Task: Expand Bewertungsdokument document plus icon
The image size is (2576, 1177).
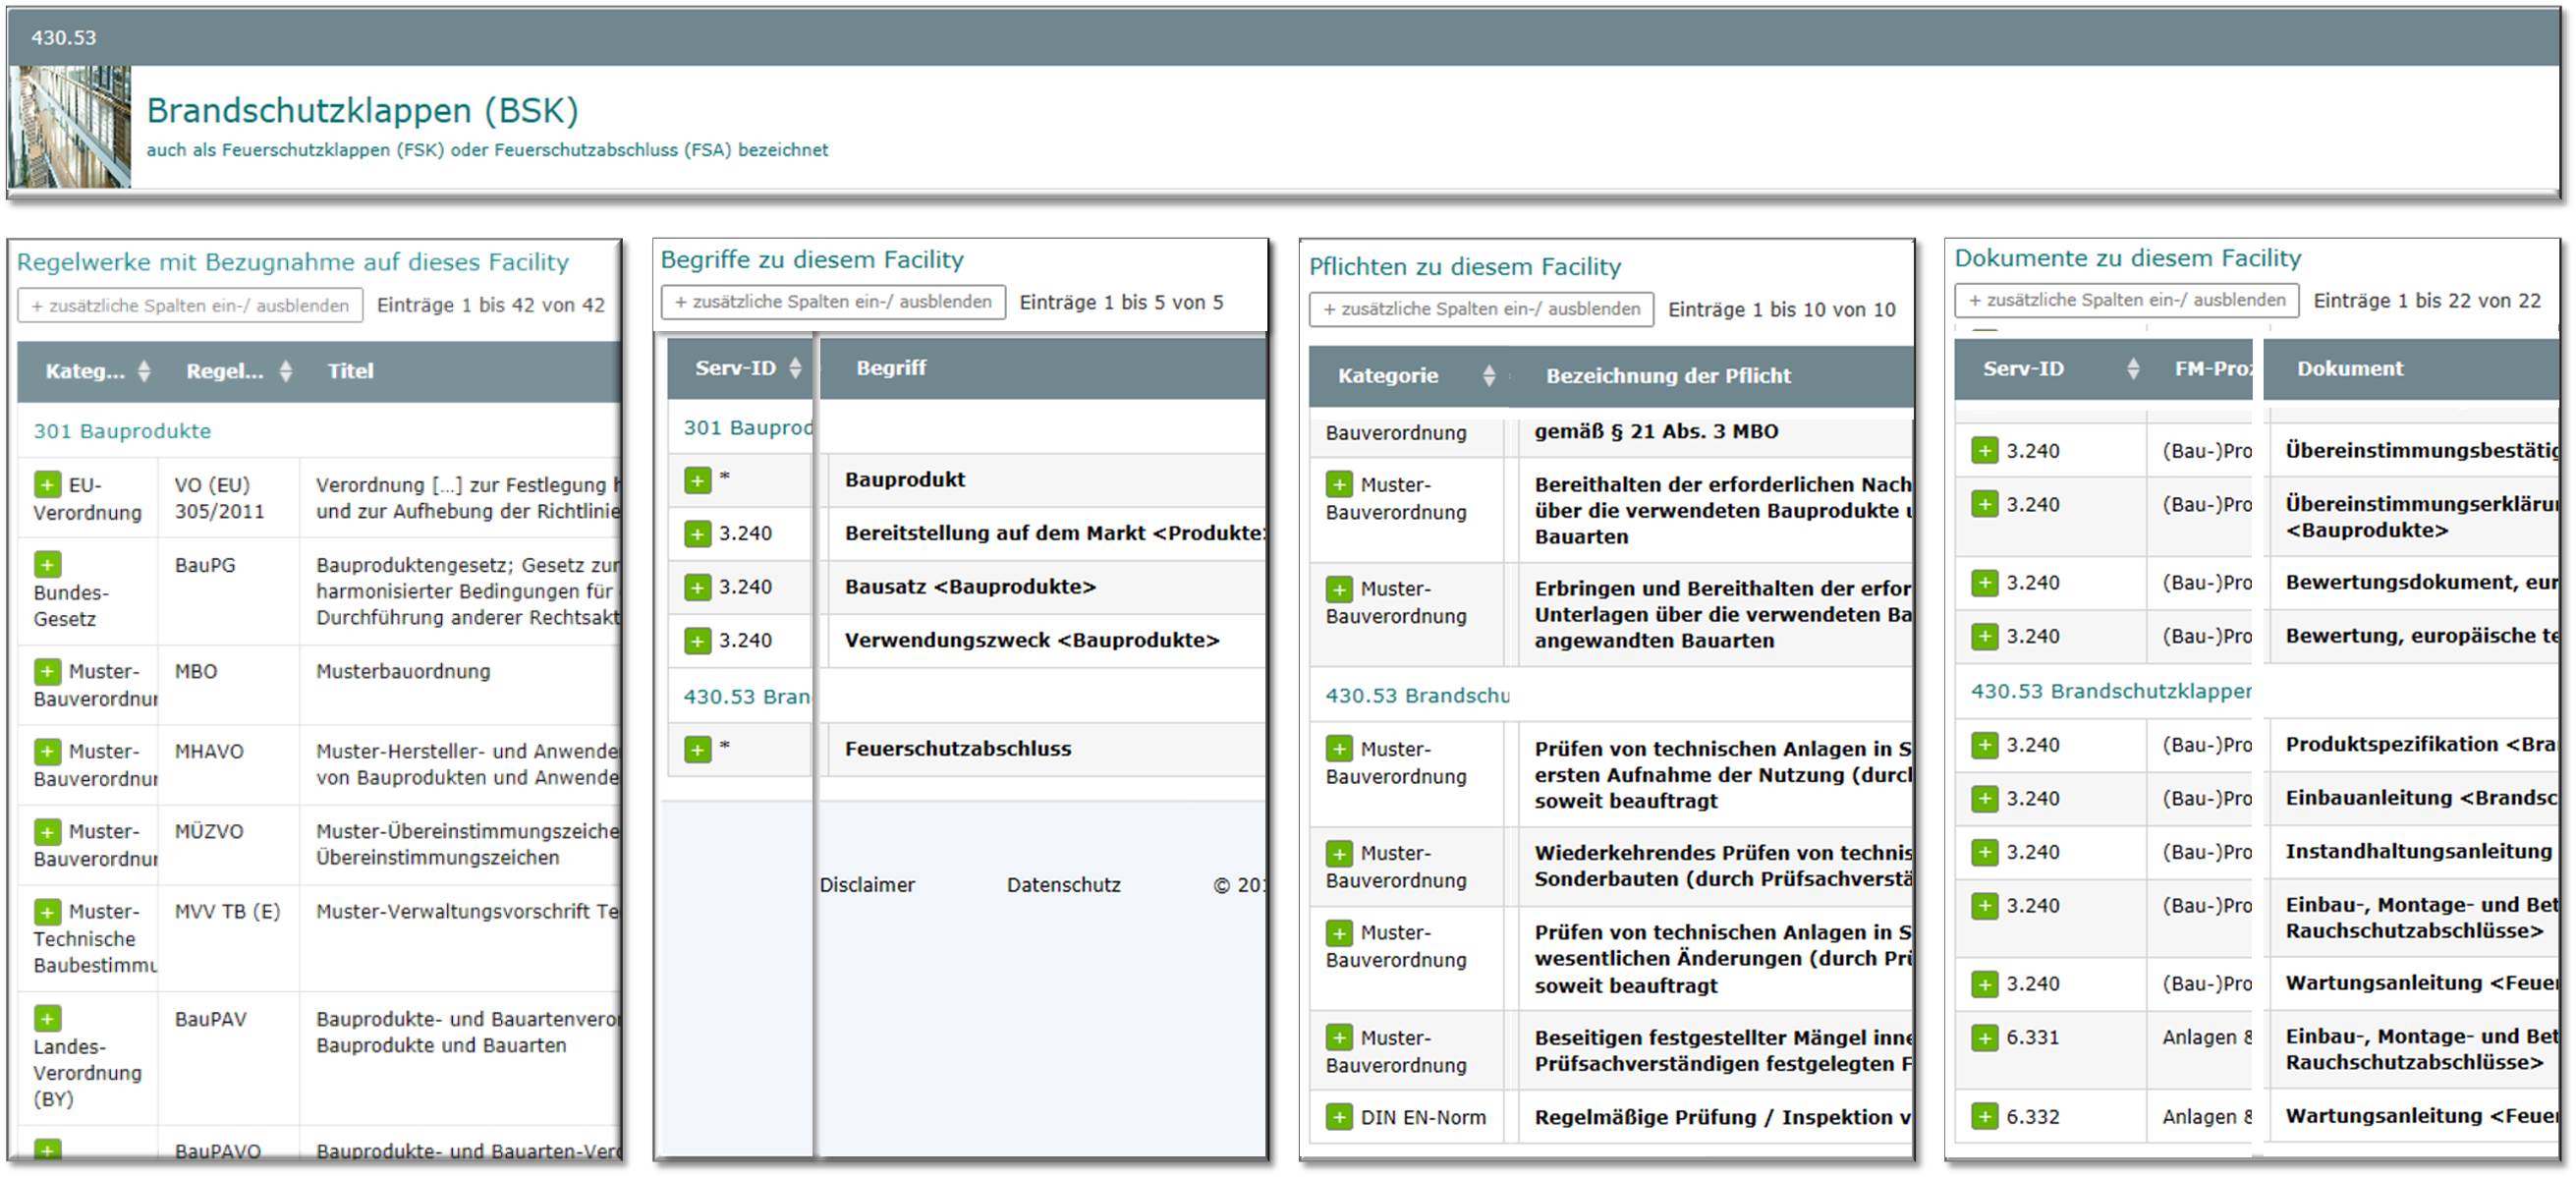Action: click(x=1984, y=582)
